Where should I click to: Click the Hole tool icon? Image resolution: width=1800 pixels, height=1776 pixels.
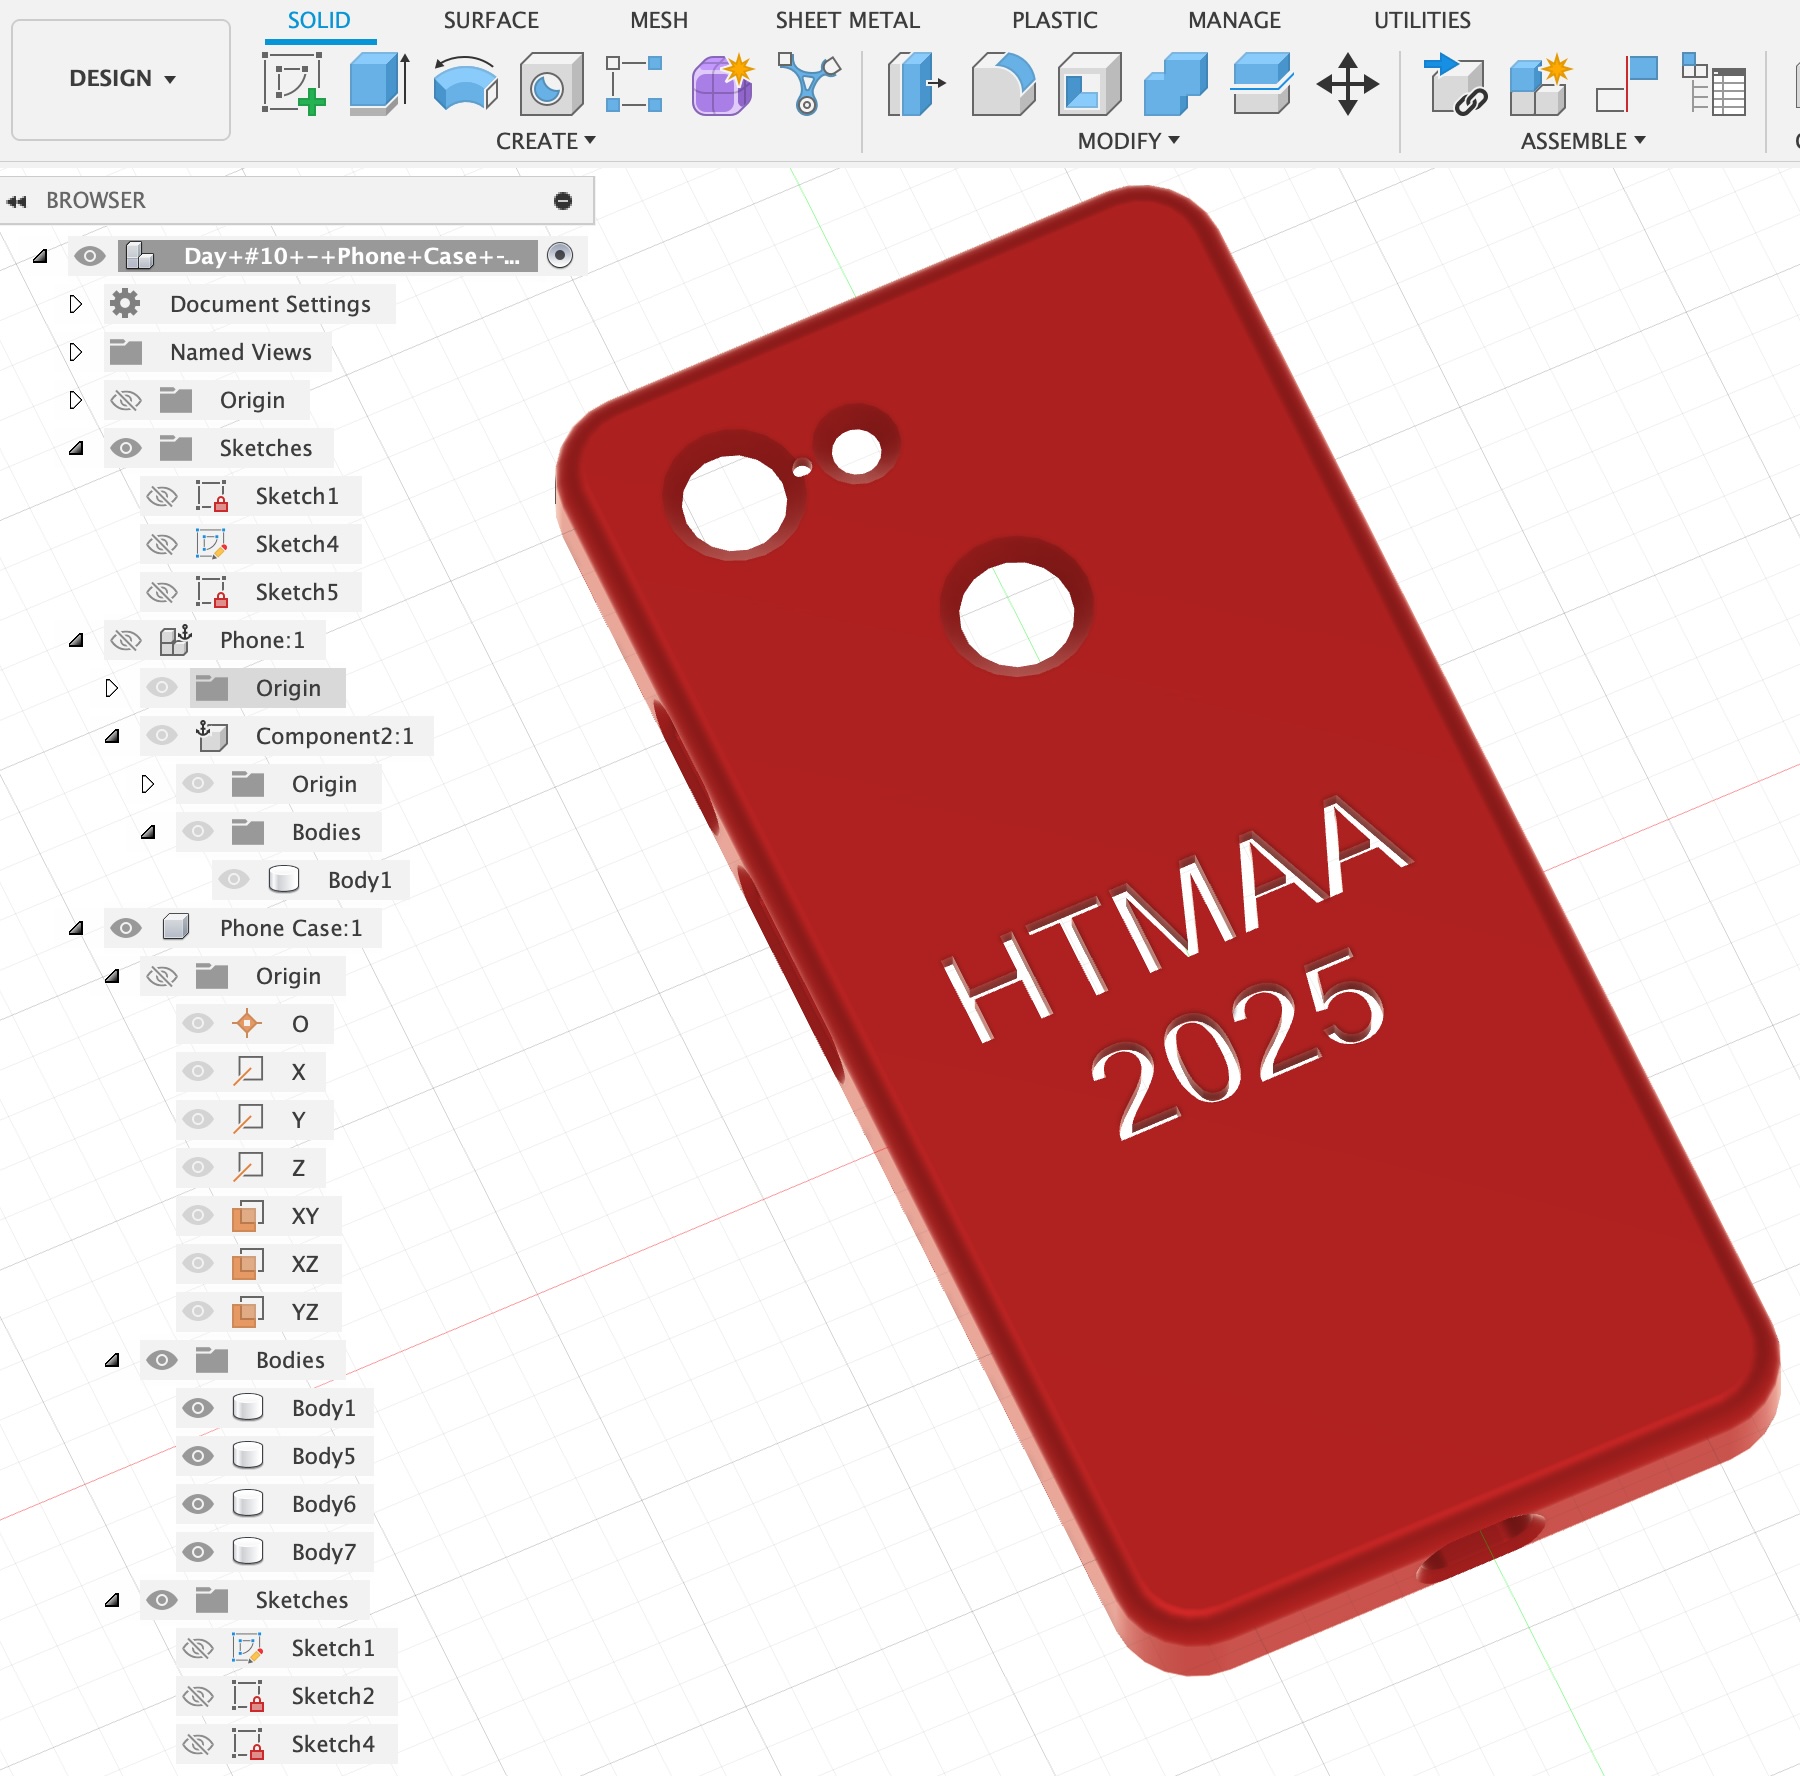pyautogui.click(x=550, y=84)
